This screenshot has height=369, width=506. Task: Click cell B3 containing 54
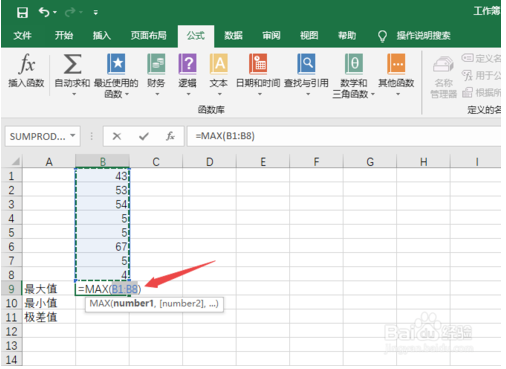click(102, 204)
